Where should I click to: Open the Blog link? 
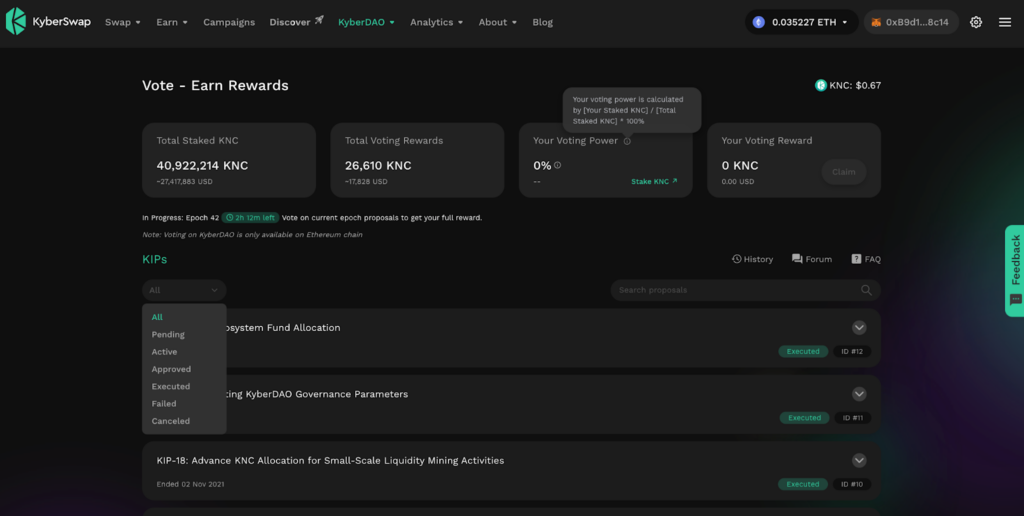click(543, 22)
